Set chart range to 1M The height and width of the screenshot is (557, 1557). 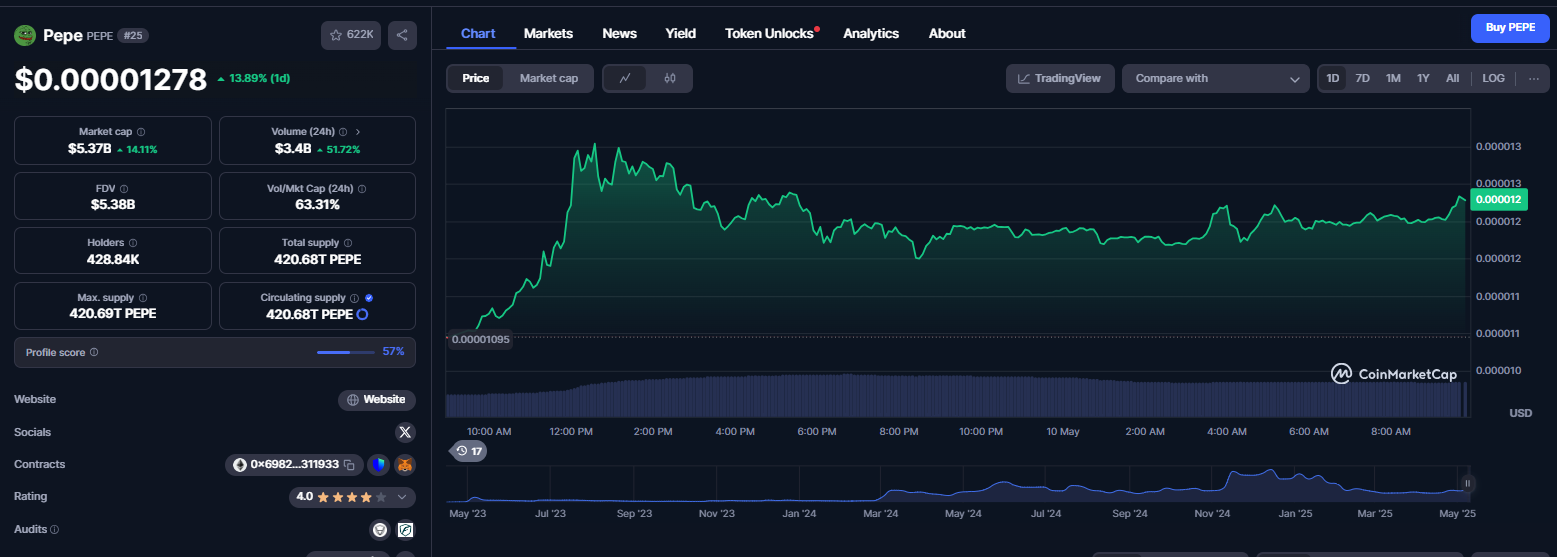tap(1393, 78)
